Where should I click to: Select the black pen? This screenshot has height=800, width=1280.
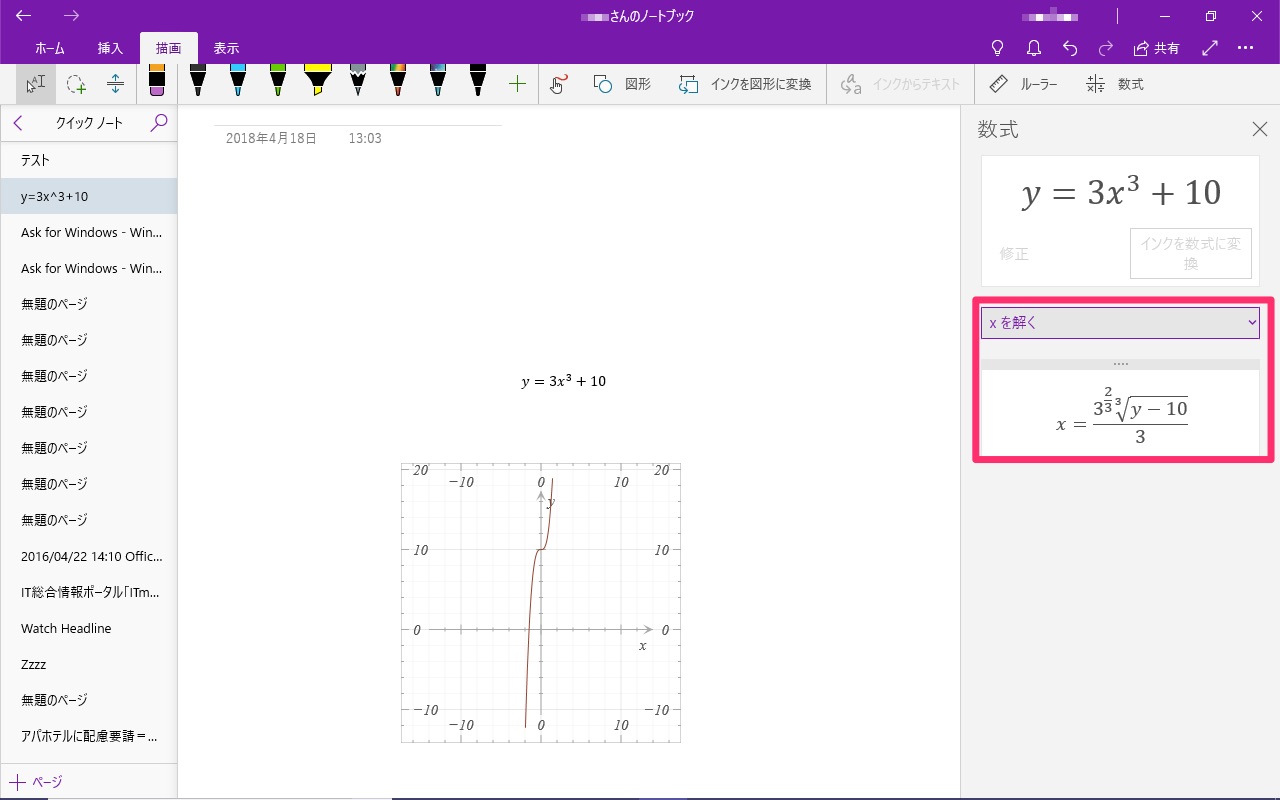tap(198, 82)
